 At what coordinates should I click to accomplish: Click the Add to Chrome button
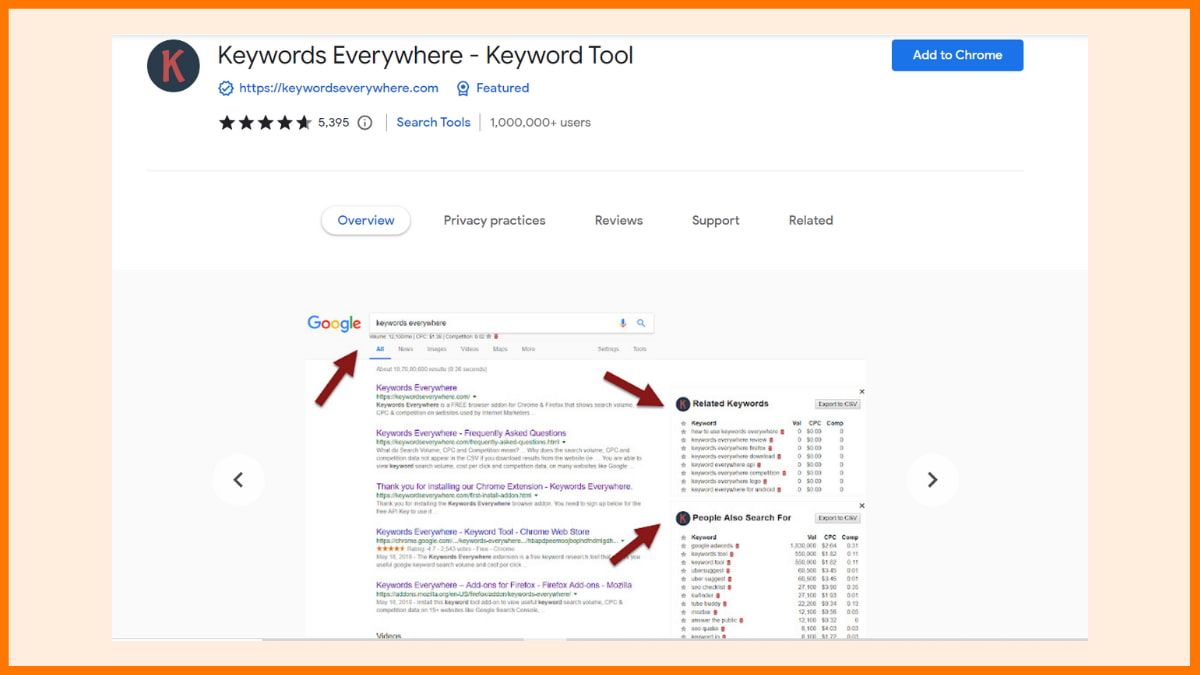pos(957,55)
